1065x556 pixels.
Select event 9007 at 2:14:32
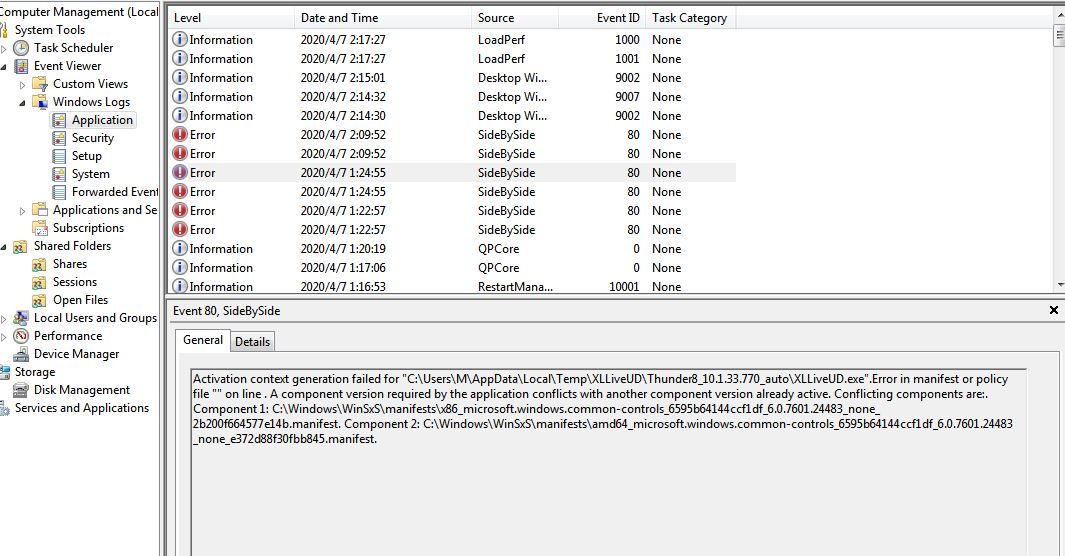[452, 96]
